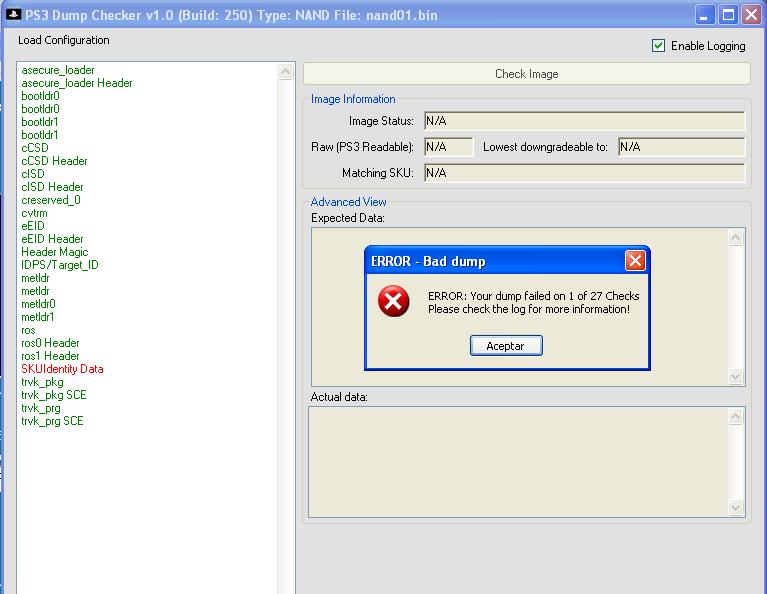Select the ros1 Header entry
The width and height of the screenshot is (767, 594).
pyautogui.click(x=50, y=356)
